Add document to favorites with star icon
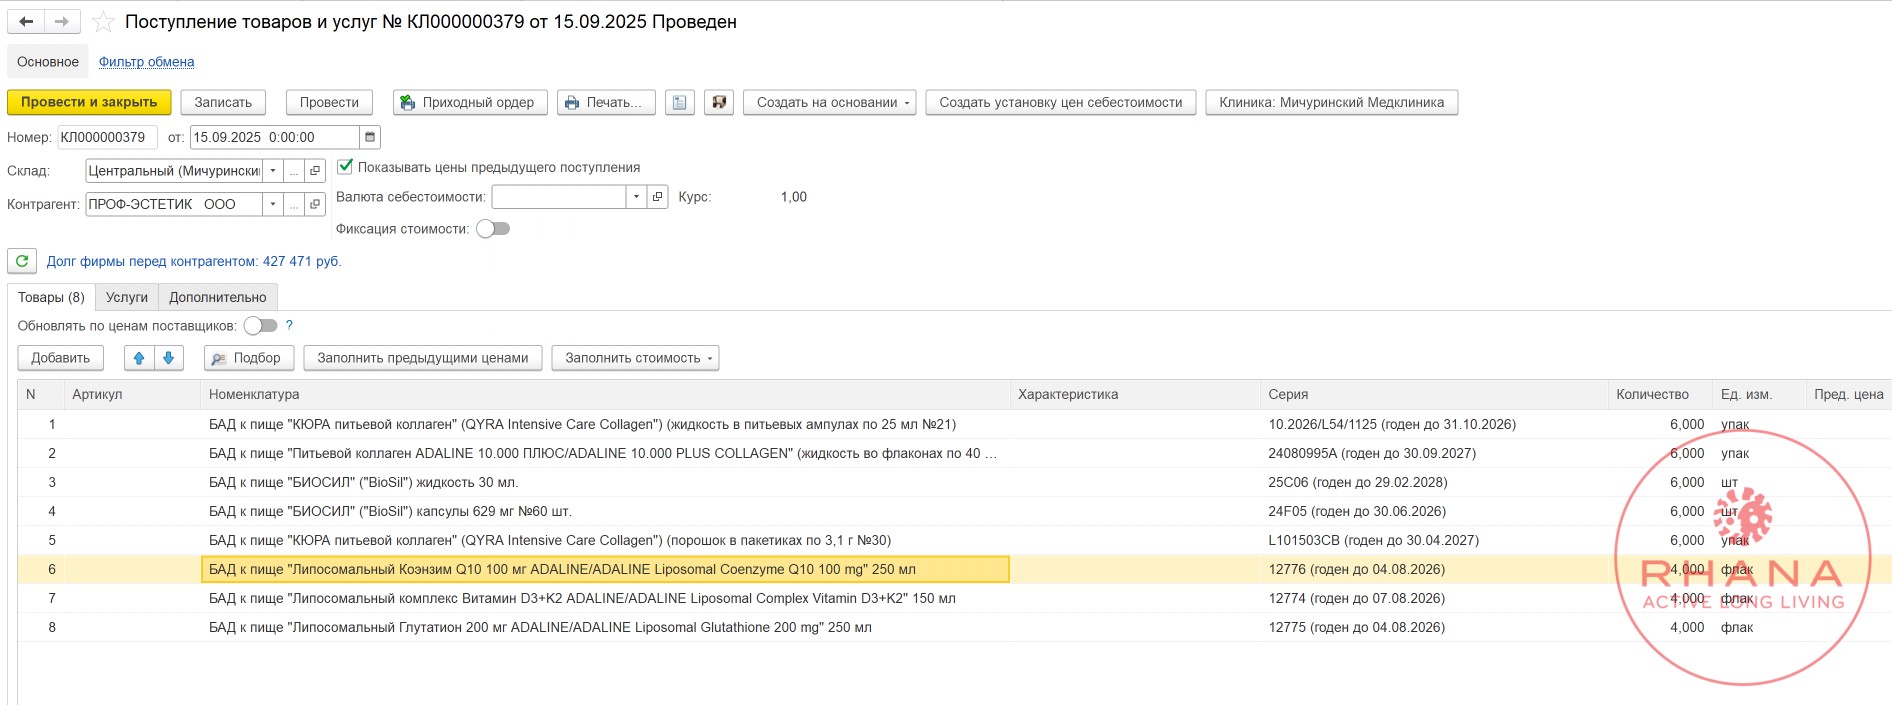This screenshot has width=1892, height=705. (x=103, y=22)
